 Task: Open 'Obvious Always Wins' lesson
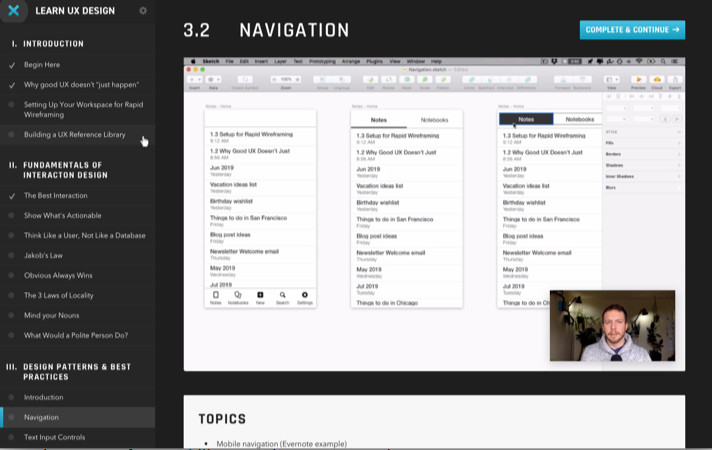tap(77, 275)
